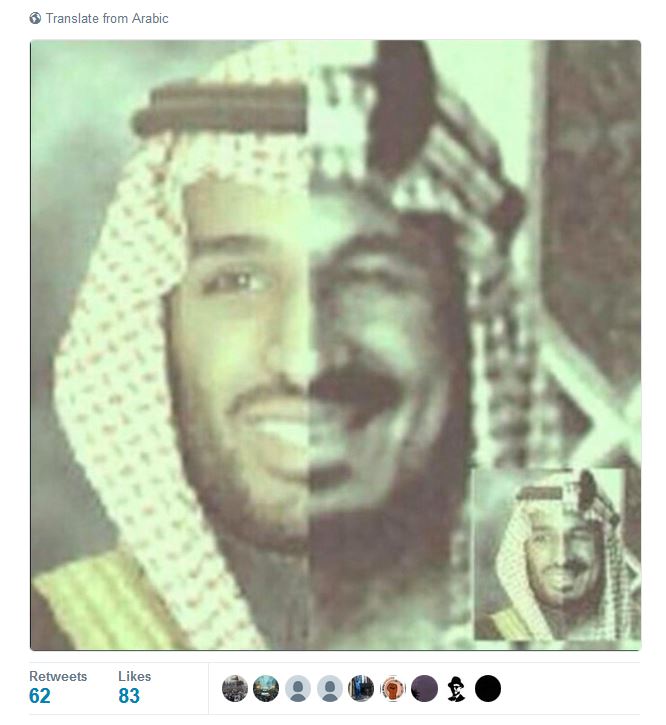Open the Retweets label link
The image size is (666, 725).
58,676
